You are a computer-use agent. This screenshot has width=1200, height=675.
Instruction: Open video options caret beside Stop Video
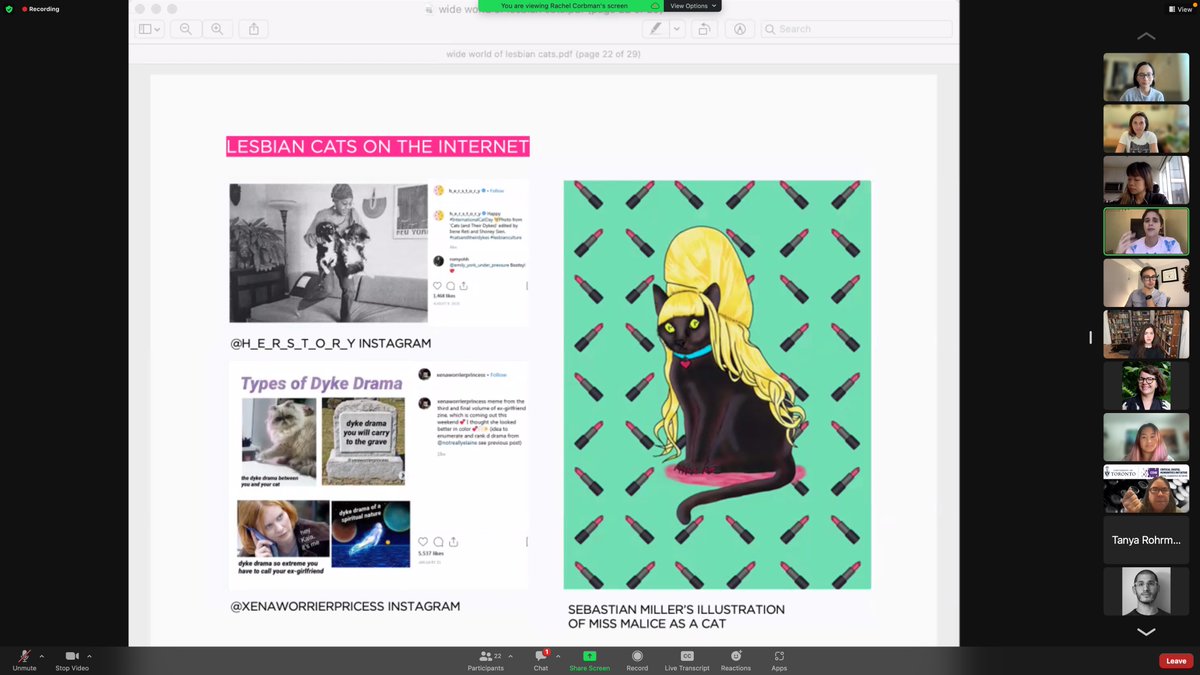[x=89, y=656]
